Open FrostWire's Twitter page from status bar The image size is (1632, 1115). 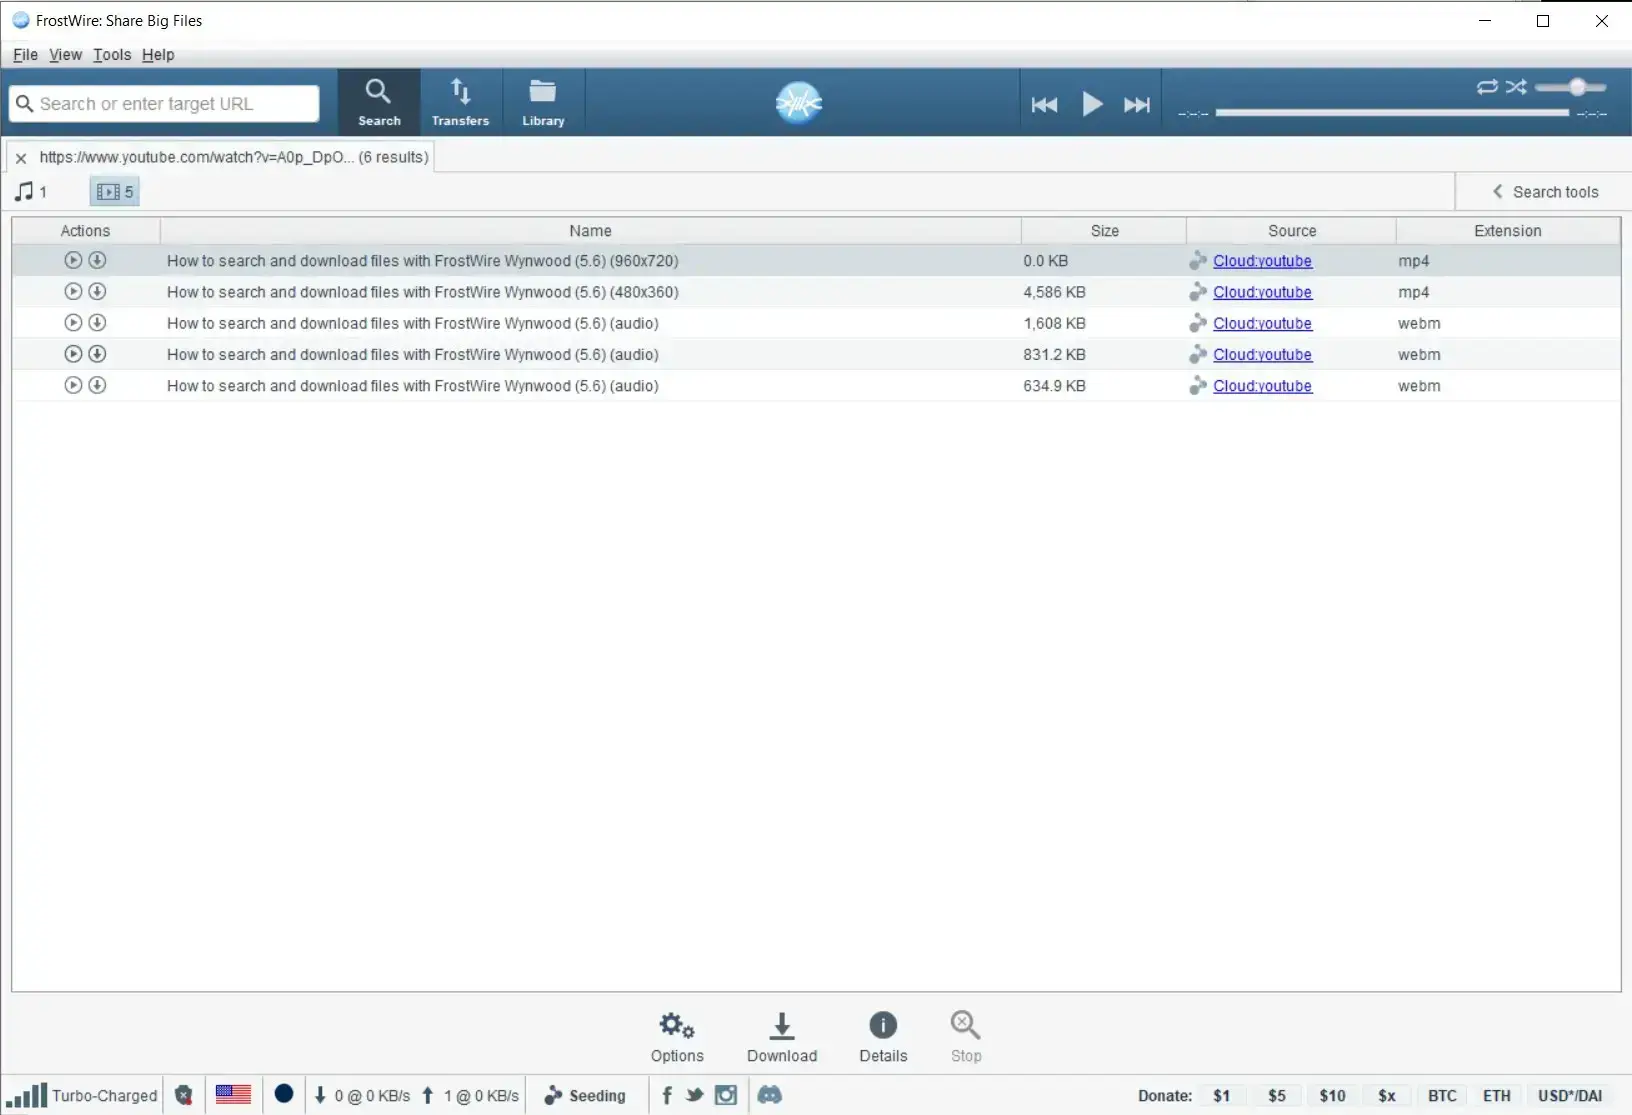(x=695, y=1096)
